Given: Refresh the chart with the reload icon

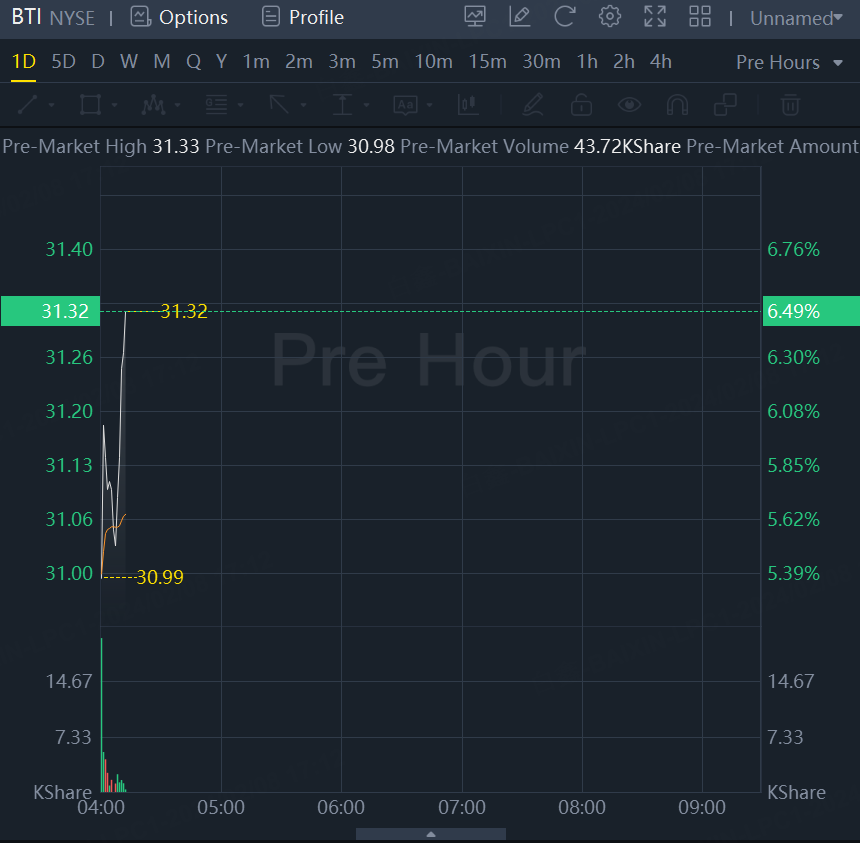Looking at the screenshot, I should [564, 16].
